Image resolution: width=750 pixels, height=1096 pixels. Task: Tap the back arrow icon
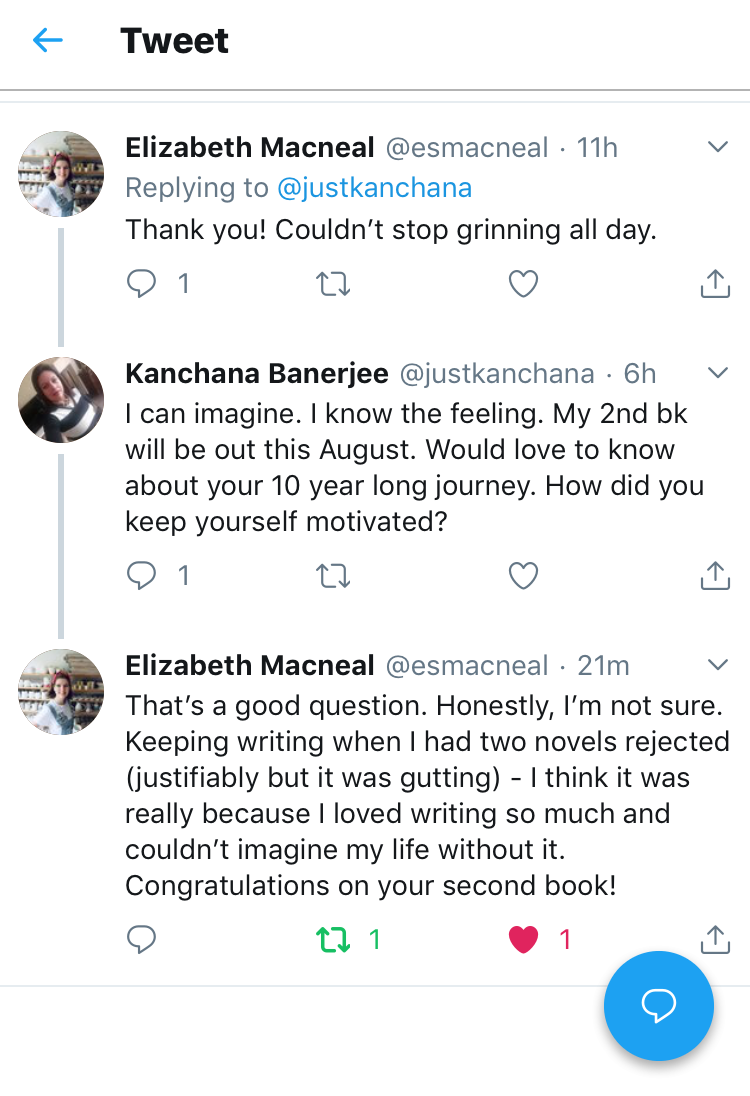pyautogui.click(x=48, y=40)
